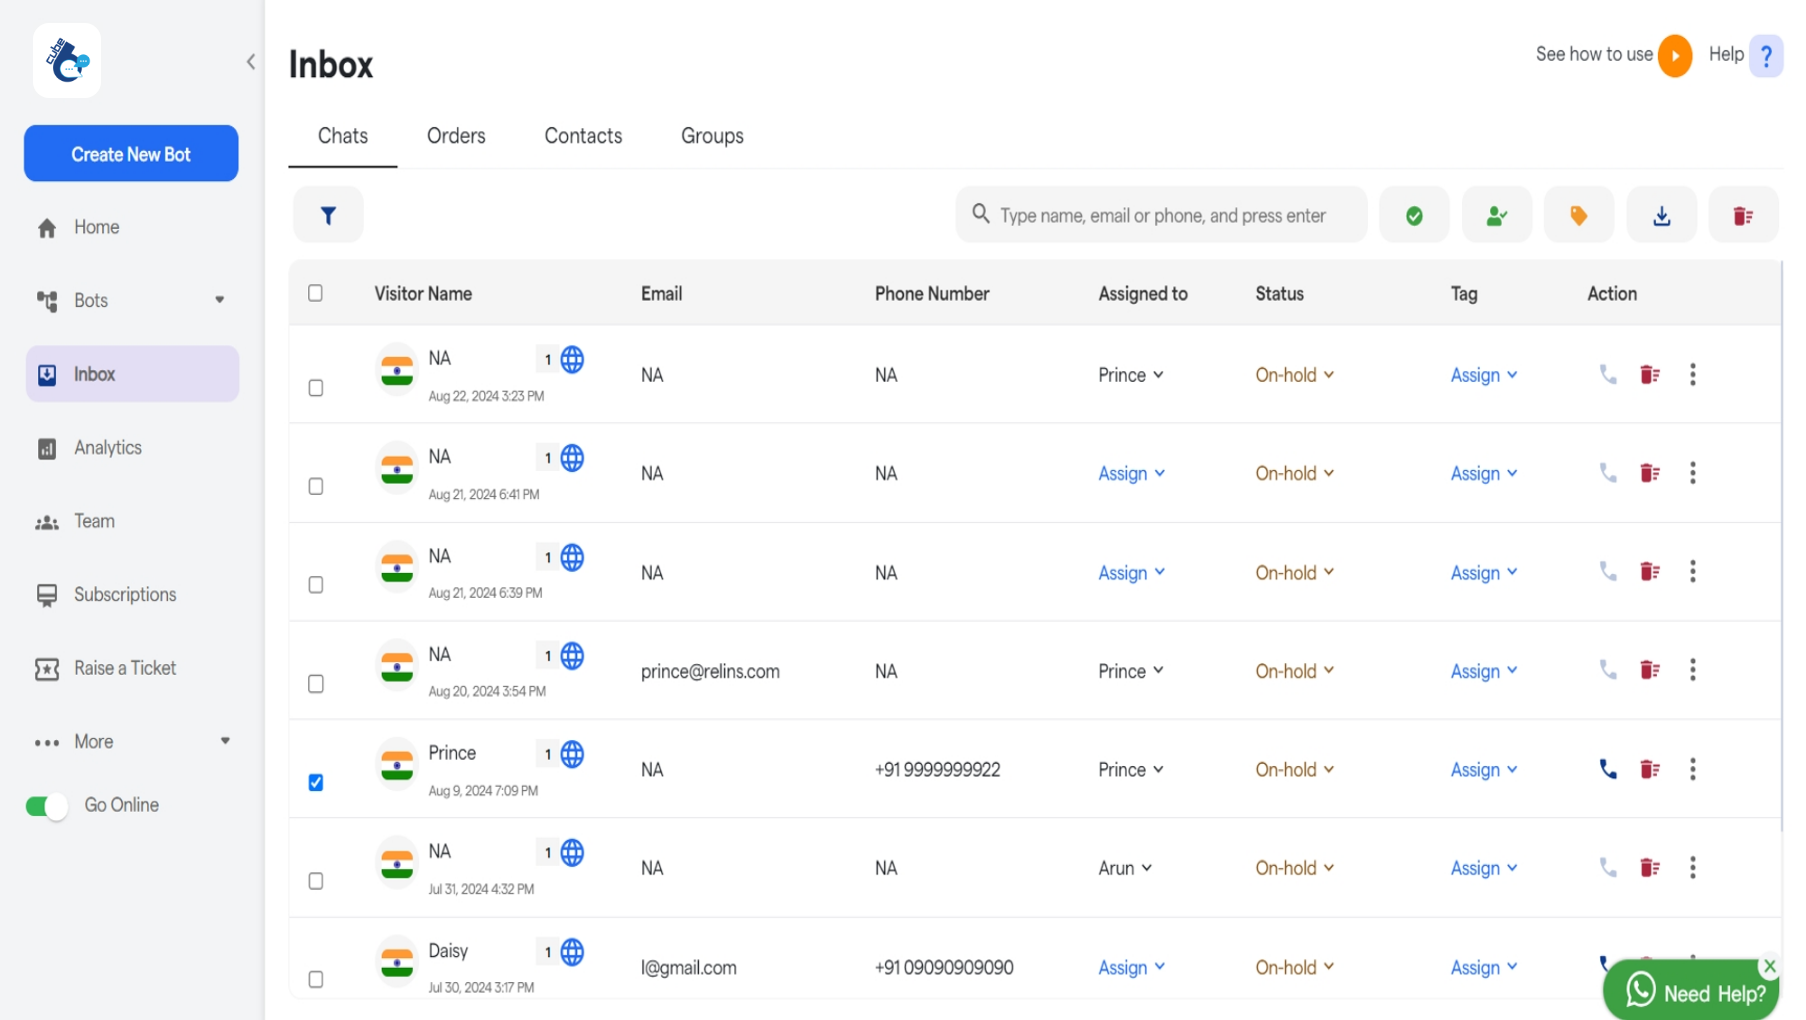The image size is (1806, 1020).
Task: Click the assign agent toolbar icon
Action: tap(1496, 215)
